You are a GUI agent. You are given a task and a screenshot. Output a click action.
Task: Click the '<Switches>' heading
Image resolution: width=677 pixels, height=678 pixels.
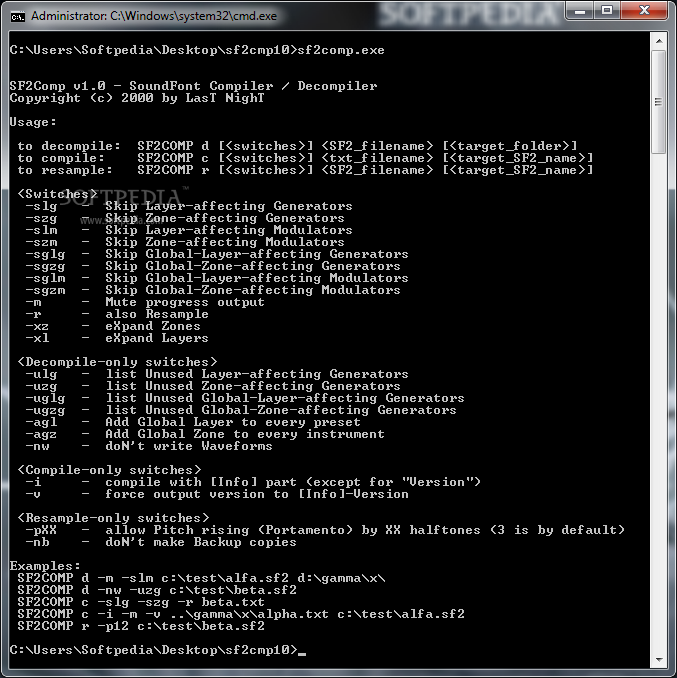pos(57,194)
